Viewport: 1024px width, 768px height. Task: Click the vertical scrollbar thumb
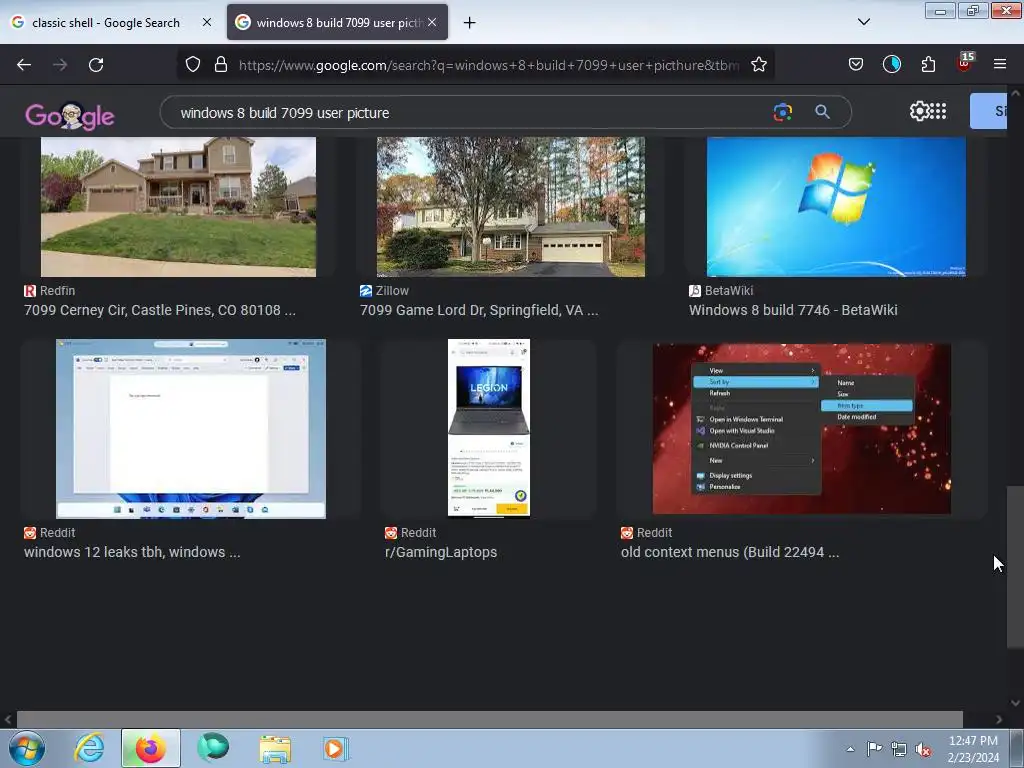pos(1015,566)
